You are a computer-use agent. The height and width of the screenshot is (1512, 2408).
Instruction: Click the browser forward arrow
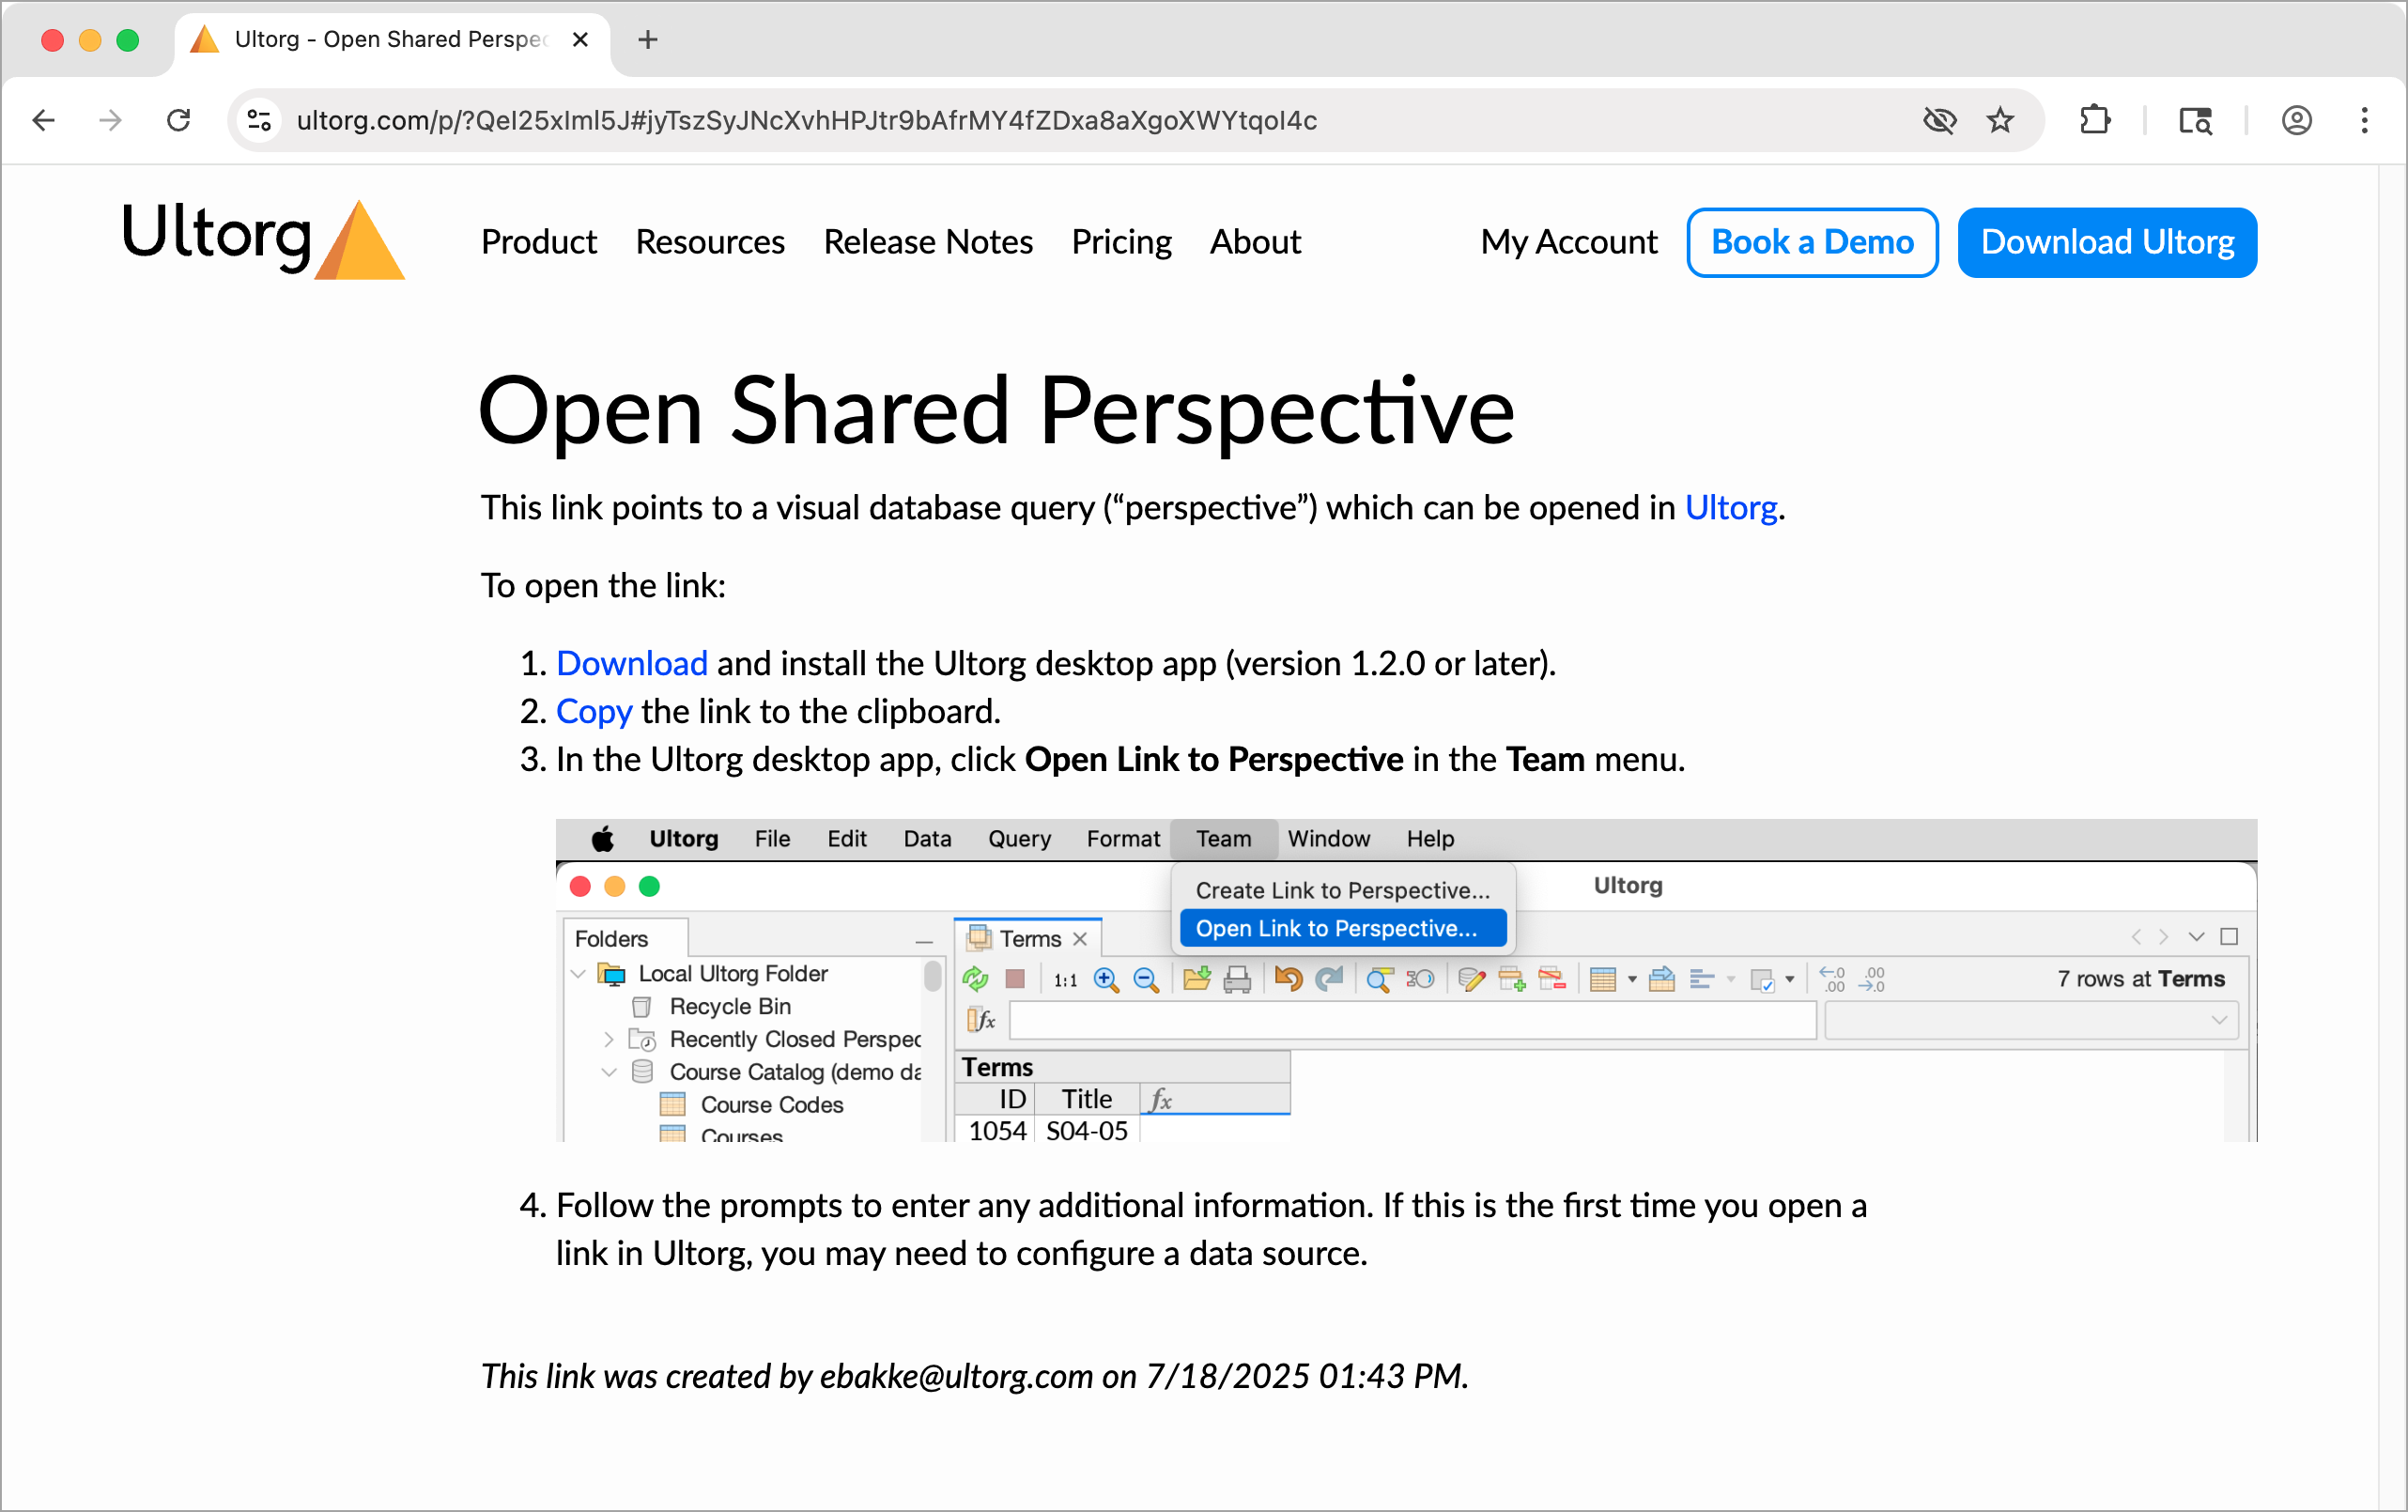pyautogui.click(x=110, y=121)
